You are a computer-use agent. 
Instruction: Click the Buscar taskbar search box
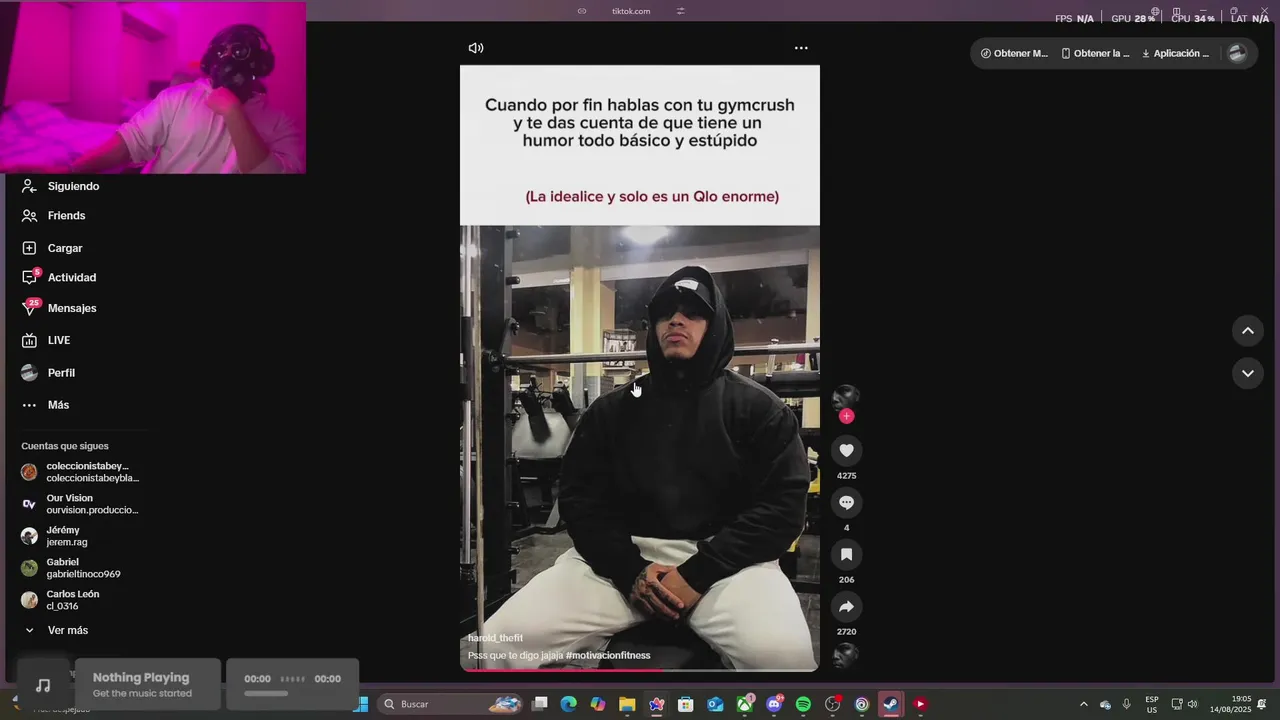[x=449, y=704]
